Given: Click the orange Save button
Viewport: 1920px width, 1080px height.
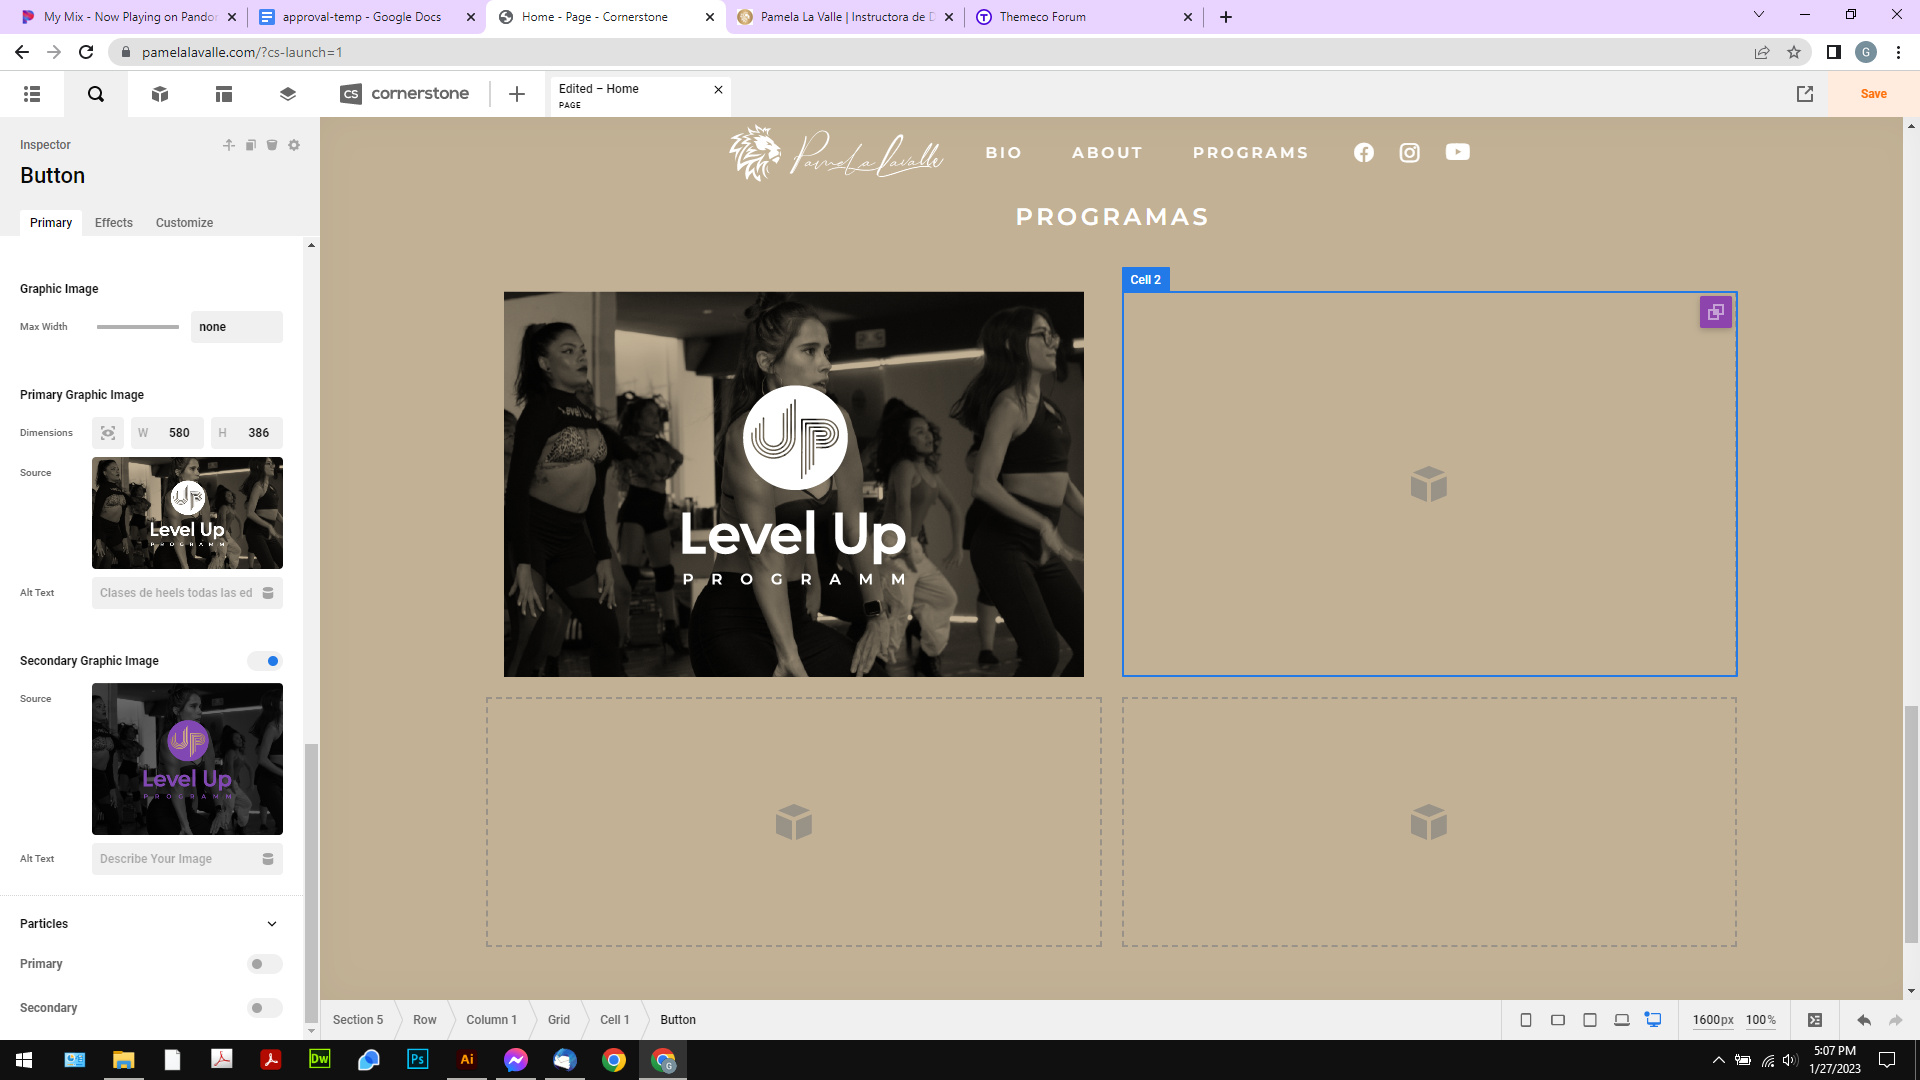Looking at the screenshot, I should point(1873,94).
